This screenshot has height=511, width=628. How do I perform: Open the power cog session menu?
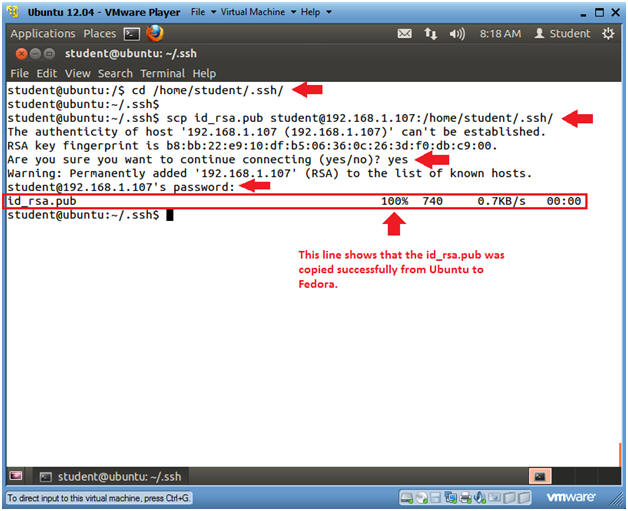(x=608, y=34)
